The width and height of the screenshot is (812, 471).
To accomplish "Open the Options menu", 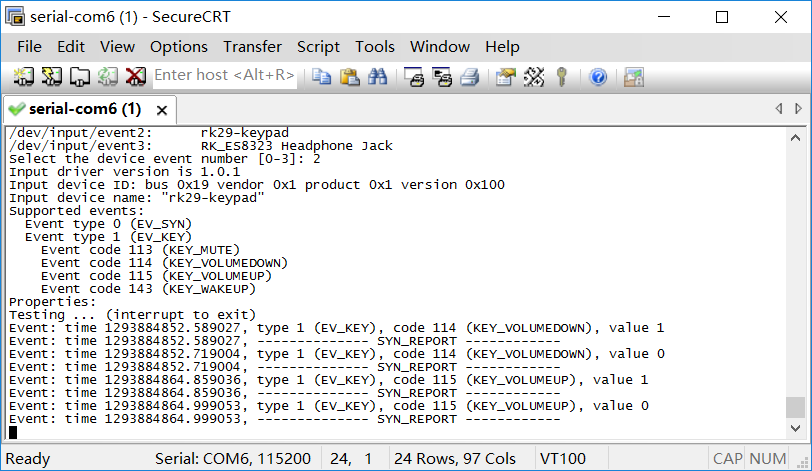I will tap(179, 47).
